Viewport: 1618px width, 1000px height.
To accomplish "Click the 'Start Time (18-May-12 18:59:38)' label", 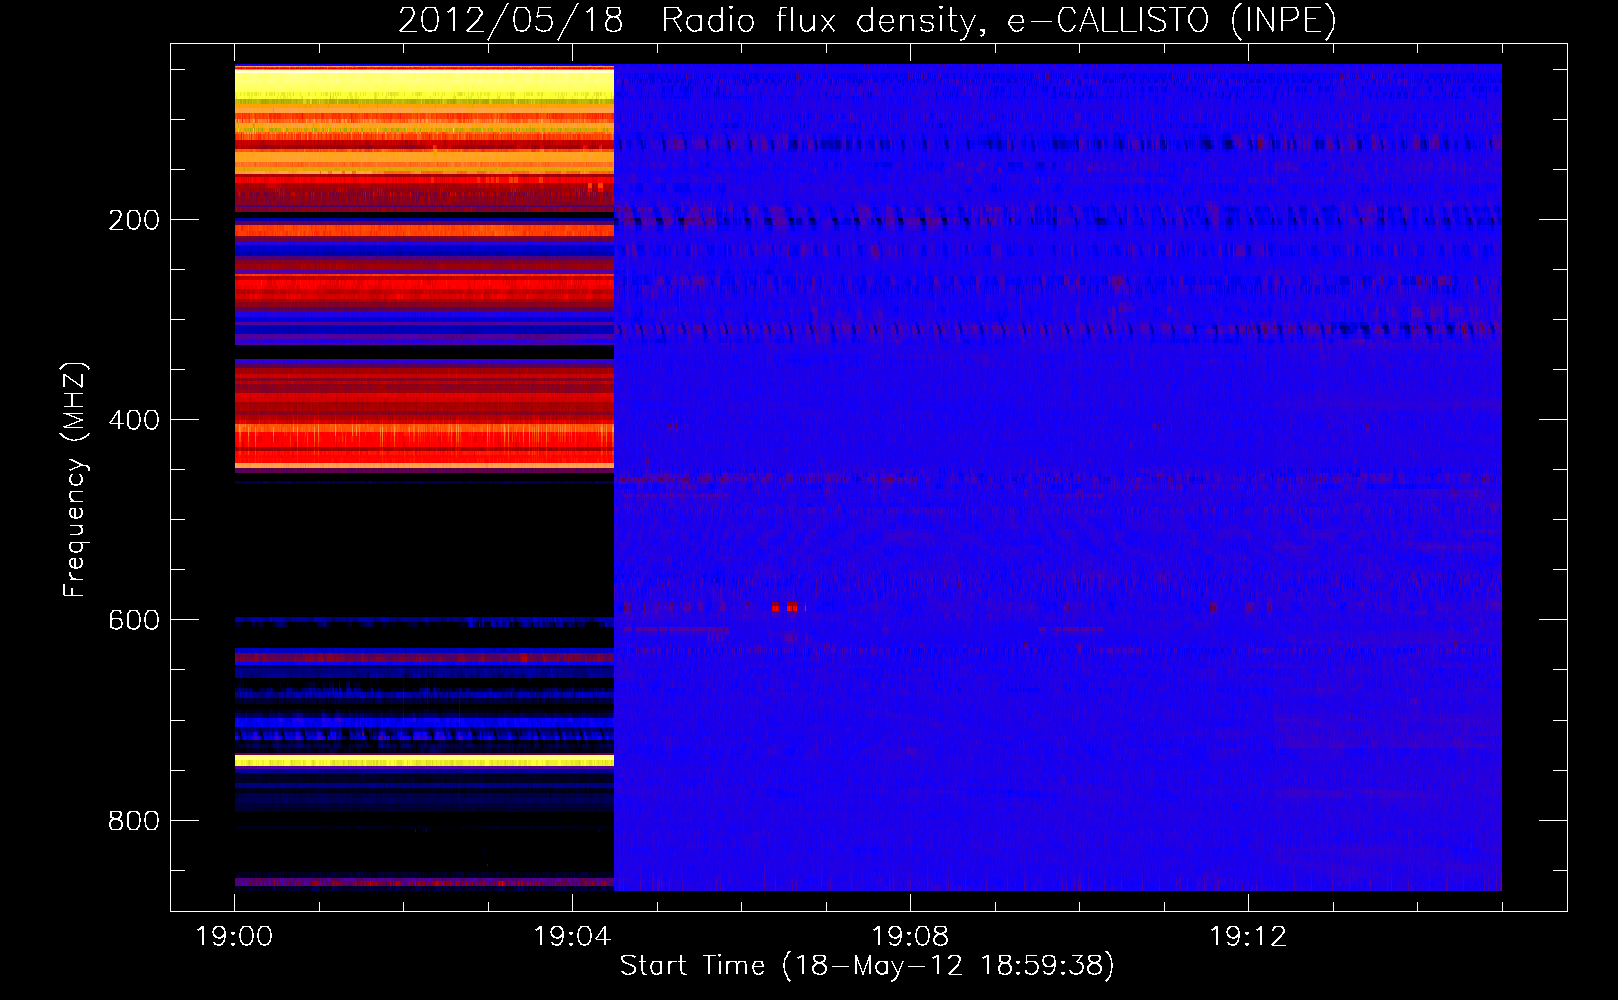I will pos(867,966).
